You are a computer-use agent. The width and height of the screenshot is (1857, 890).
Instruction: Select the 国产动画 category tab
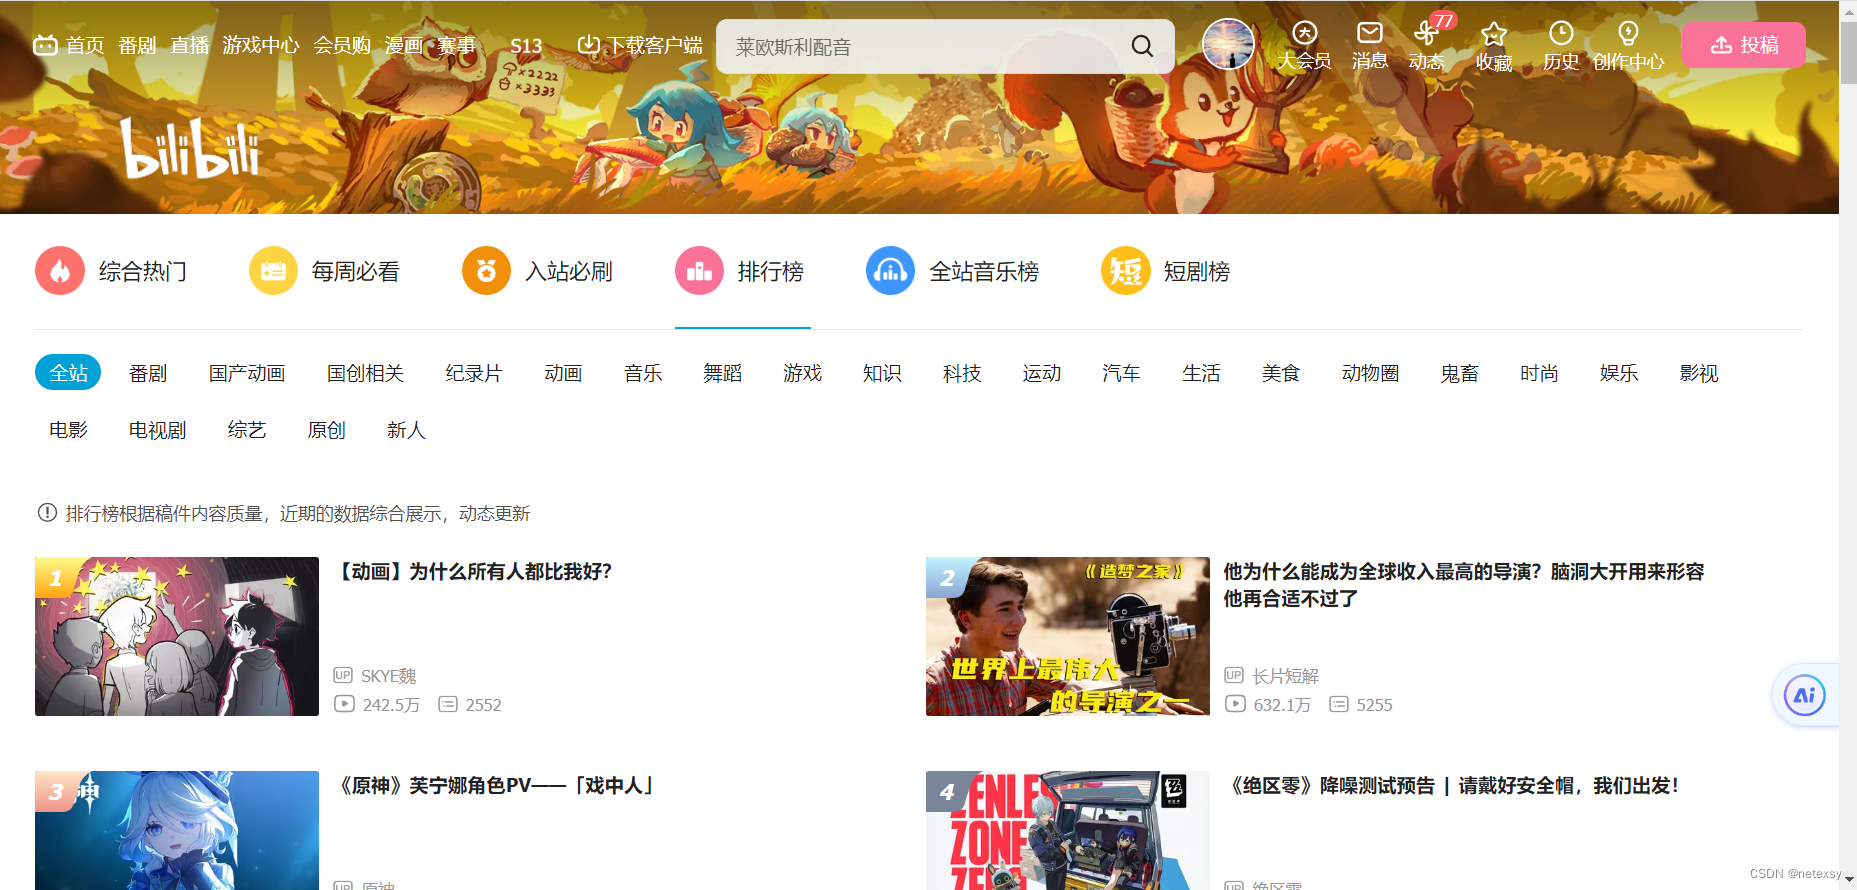click(247, 373)
